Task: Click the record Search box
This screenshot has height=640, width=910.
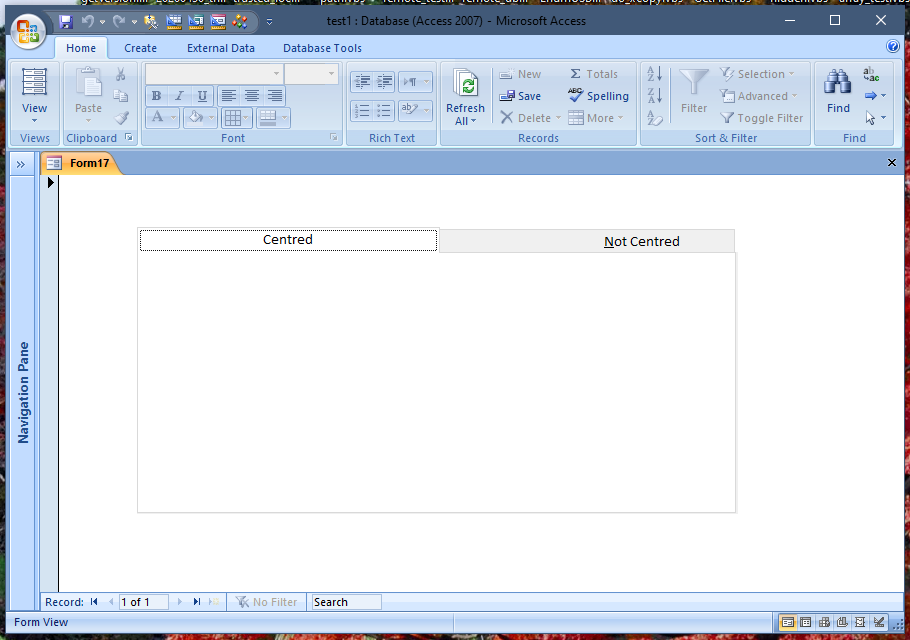Action: coord(345,602)
